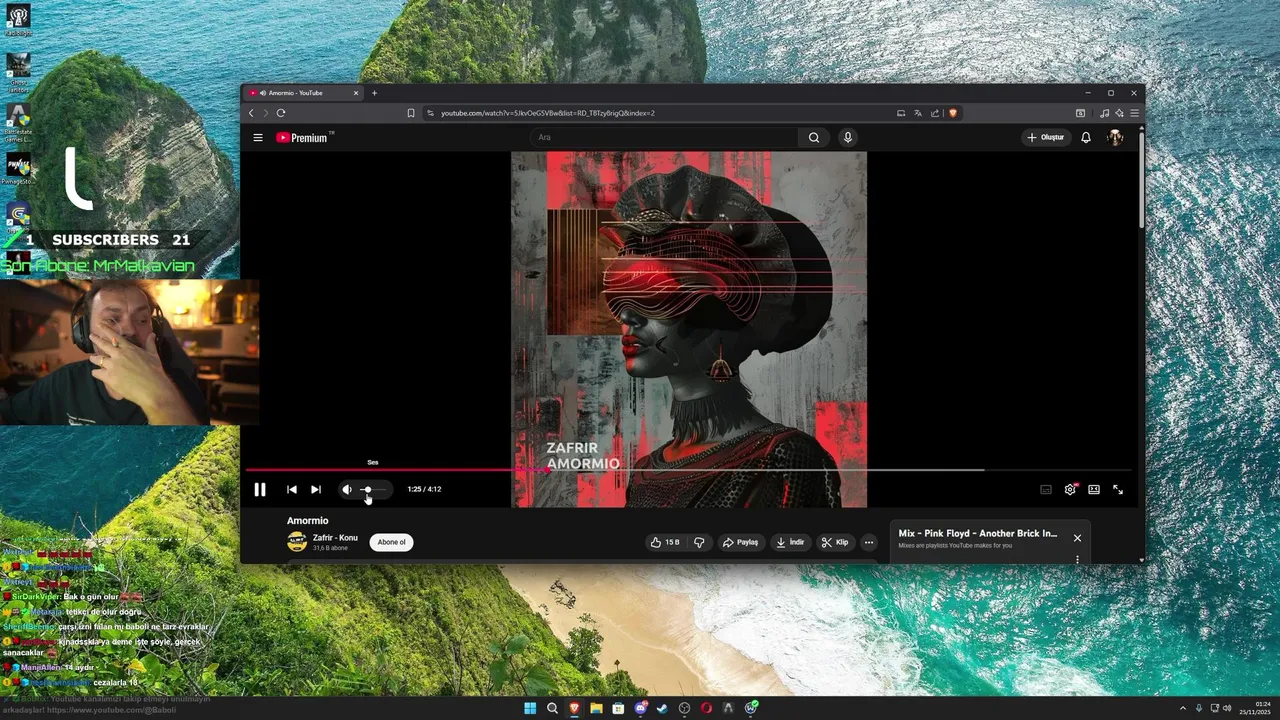Skip to the previous track

tap(292, 489)
